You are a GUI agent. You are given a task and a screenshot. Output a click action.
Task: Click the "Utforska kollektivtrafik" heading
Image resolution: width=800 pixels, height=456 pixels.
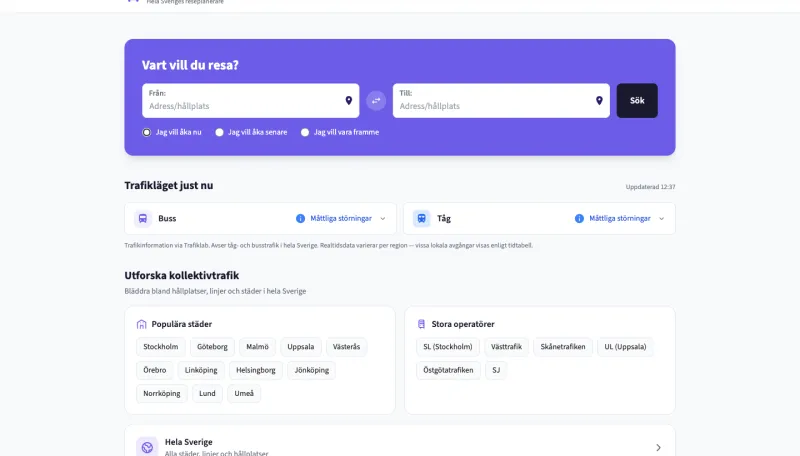point(182,275)
